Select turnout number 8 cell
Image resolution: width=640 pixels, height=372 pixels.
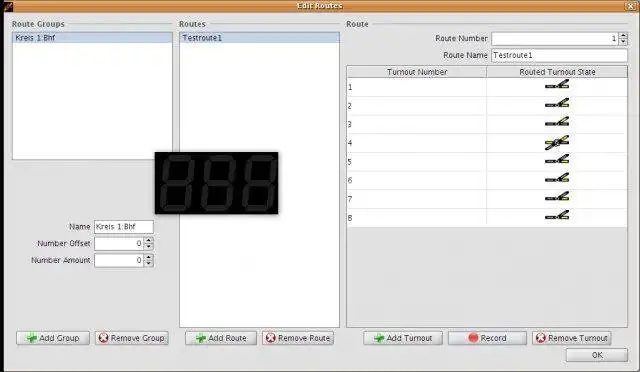[x=417, y=218]
